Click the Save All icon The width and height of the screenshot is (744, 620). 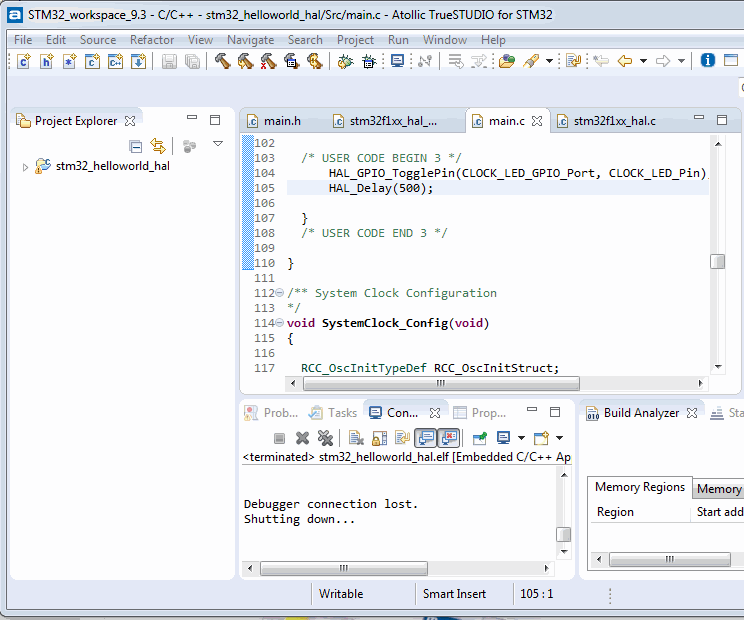(x=192, y=61)
